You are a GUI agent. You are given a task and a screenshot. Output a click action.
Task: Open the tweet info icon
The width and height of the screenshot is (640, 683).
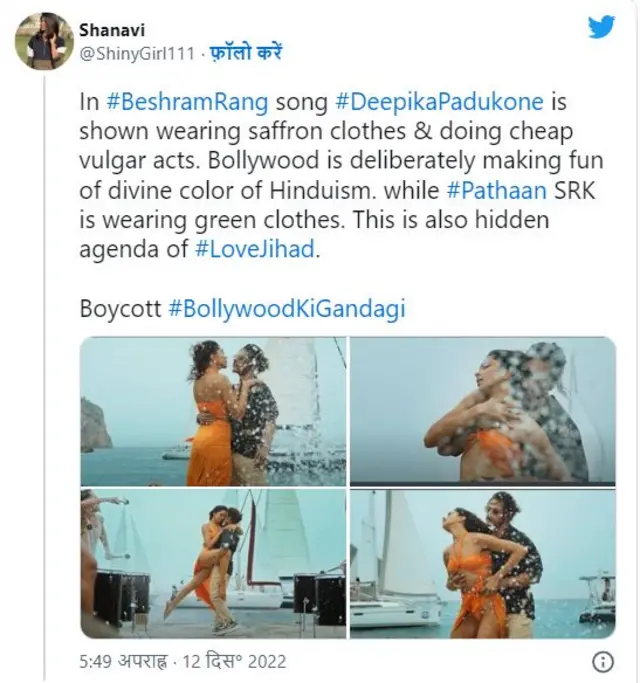pos(603,661)
